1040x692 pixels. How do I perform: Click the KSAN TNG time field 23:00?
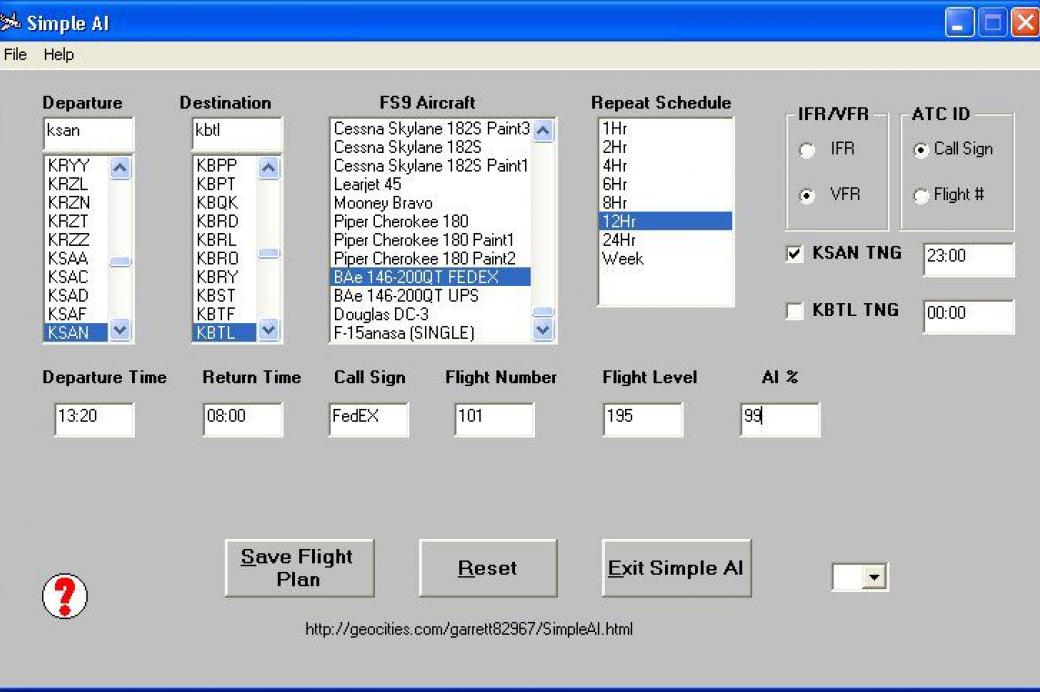(x=968, y=259)
